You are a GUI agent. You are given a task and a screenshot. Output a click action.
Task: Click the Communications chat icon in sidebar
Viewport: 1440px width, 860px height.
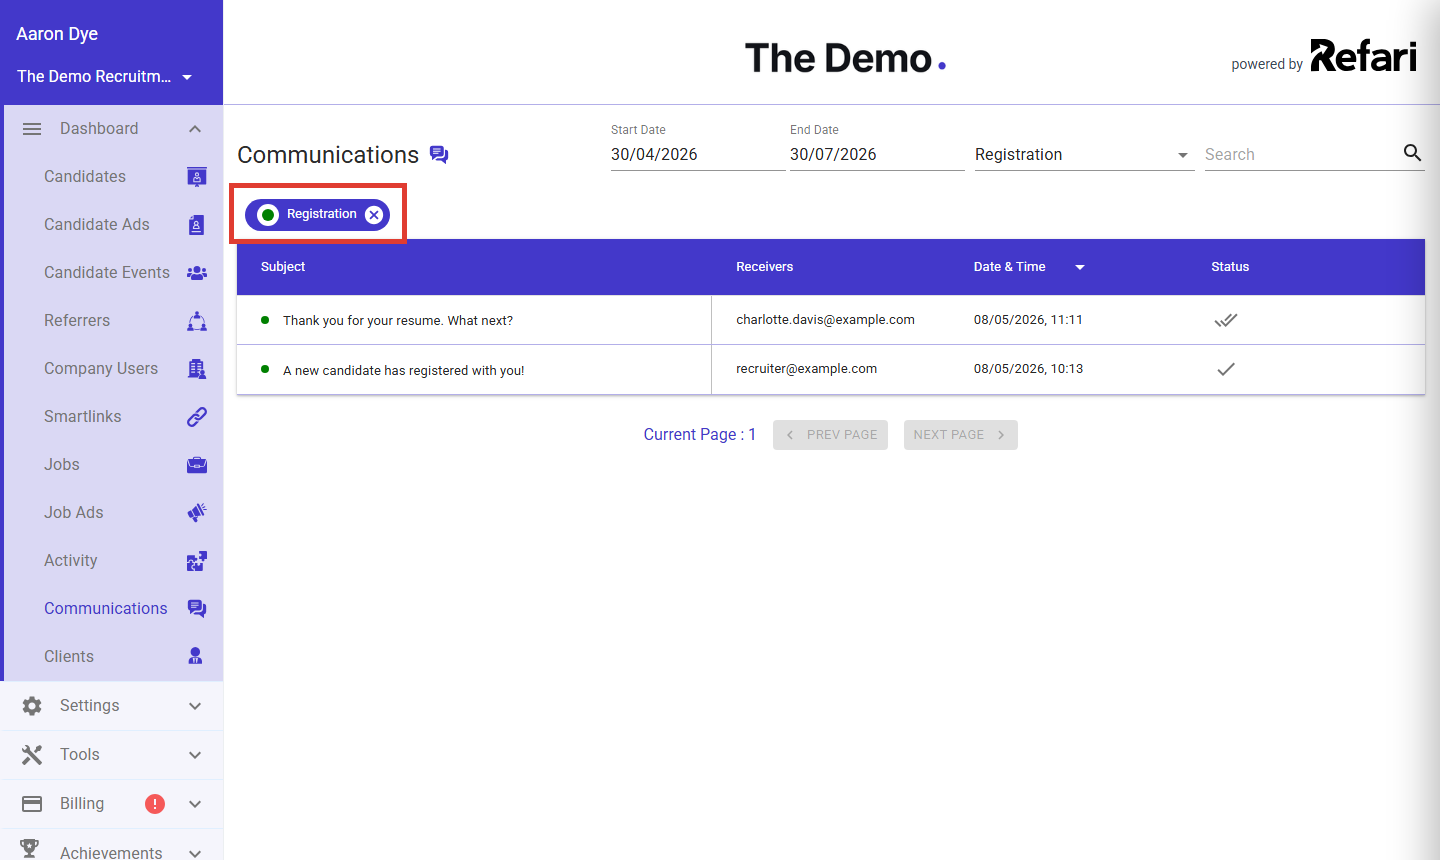click(x=197, y=609)
